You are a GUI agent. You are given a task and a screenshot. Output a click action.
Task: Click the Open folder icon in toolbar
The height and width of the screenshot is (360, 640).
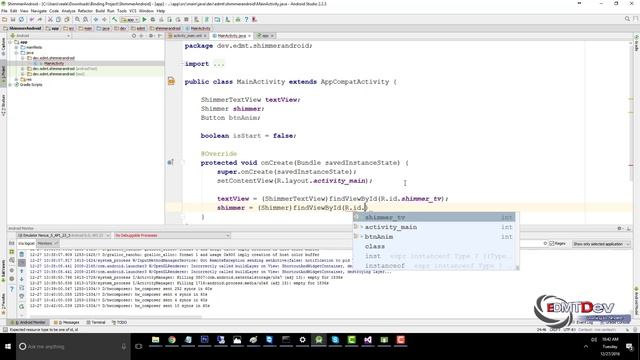[x=4, y=20]
